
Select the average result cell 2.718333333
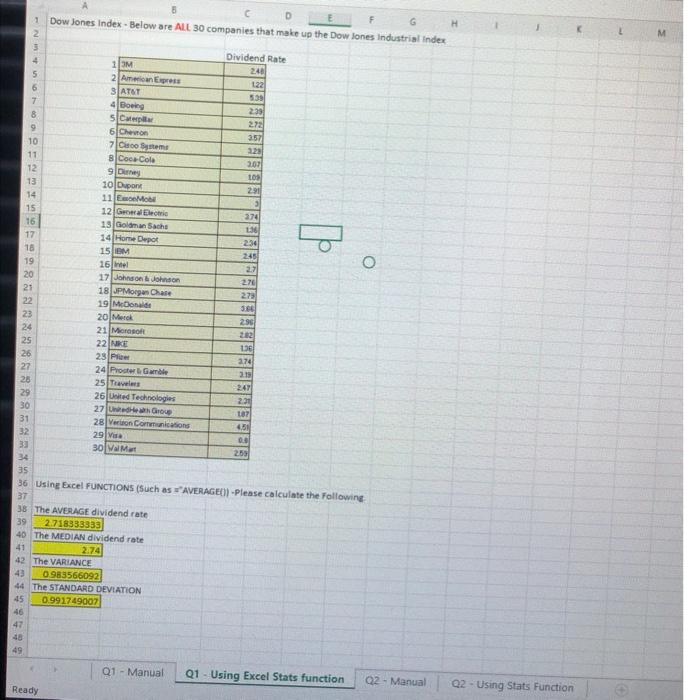point(68,523)
